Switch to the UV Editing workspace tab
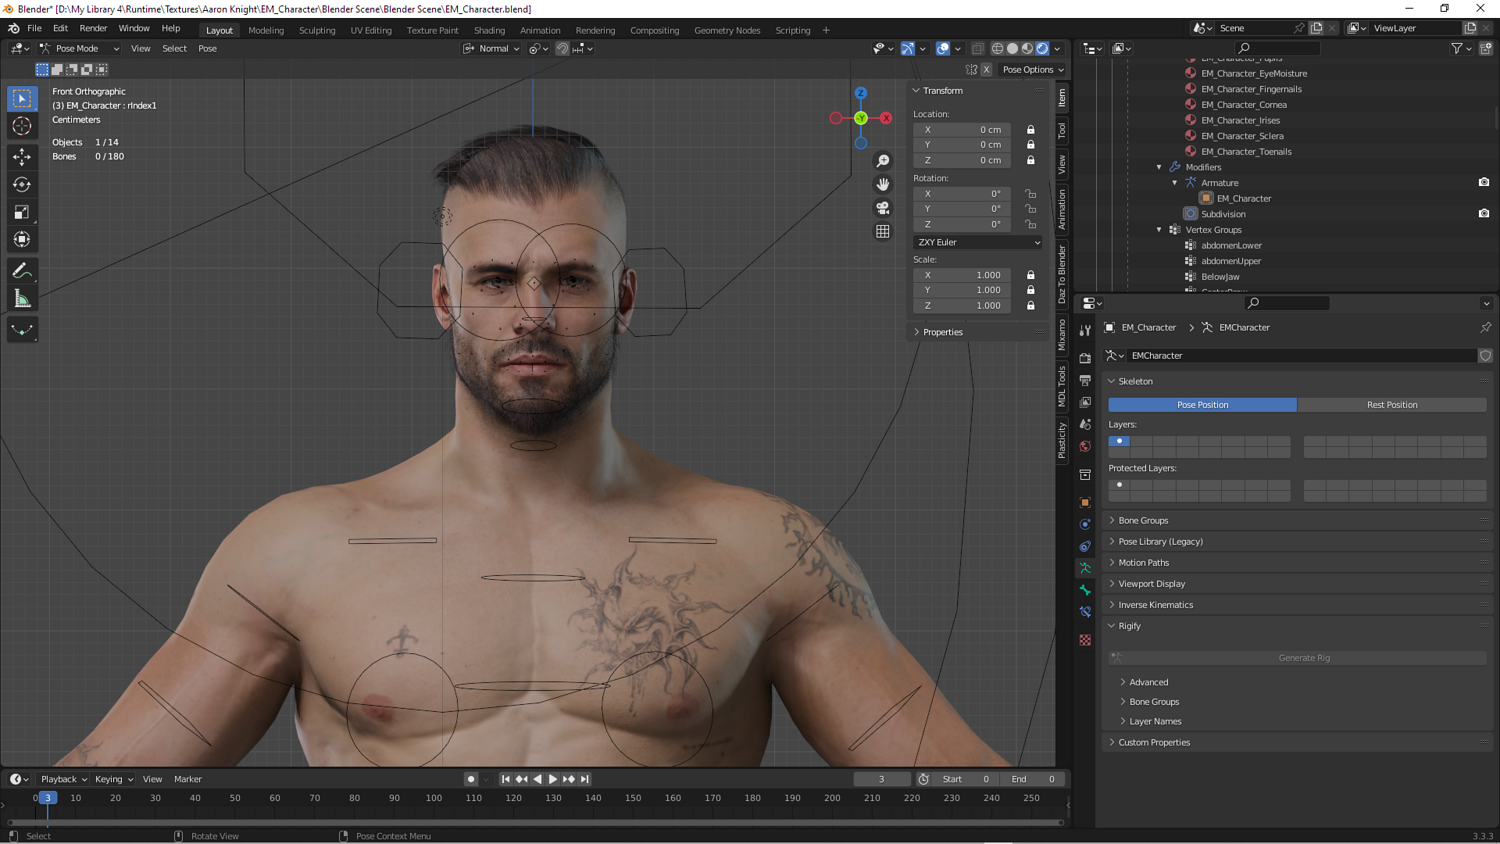 click(x=371, y=30)
